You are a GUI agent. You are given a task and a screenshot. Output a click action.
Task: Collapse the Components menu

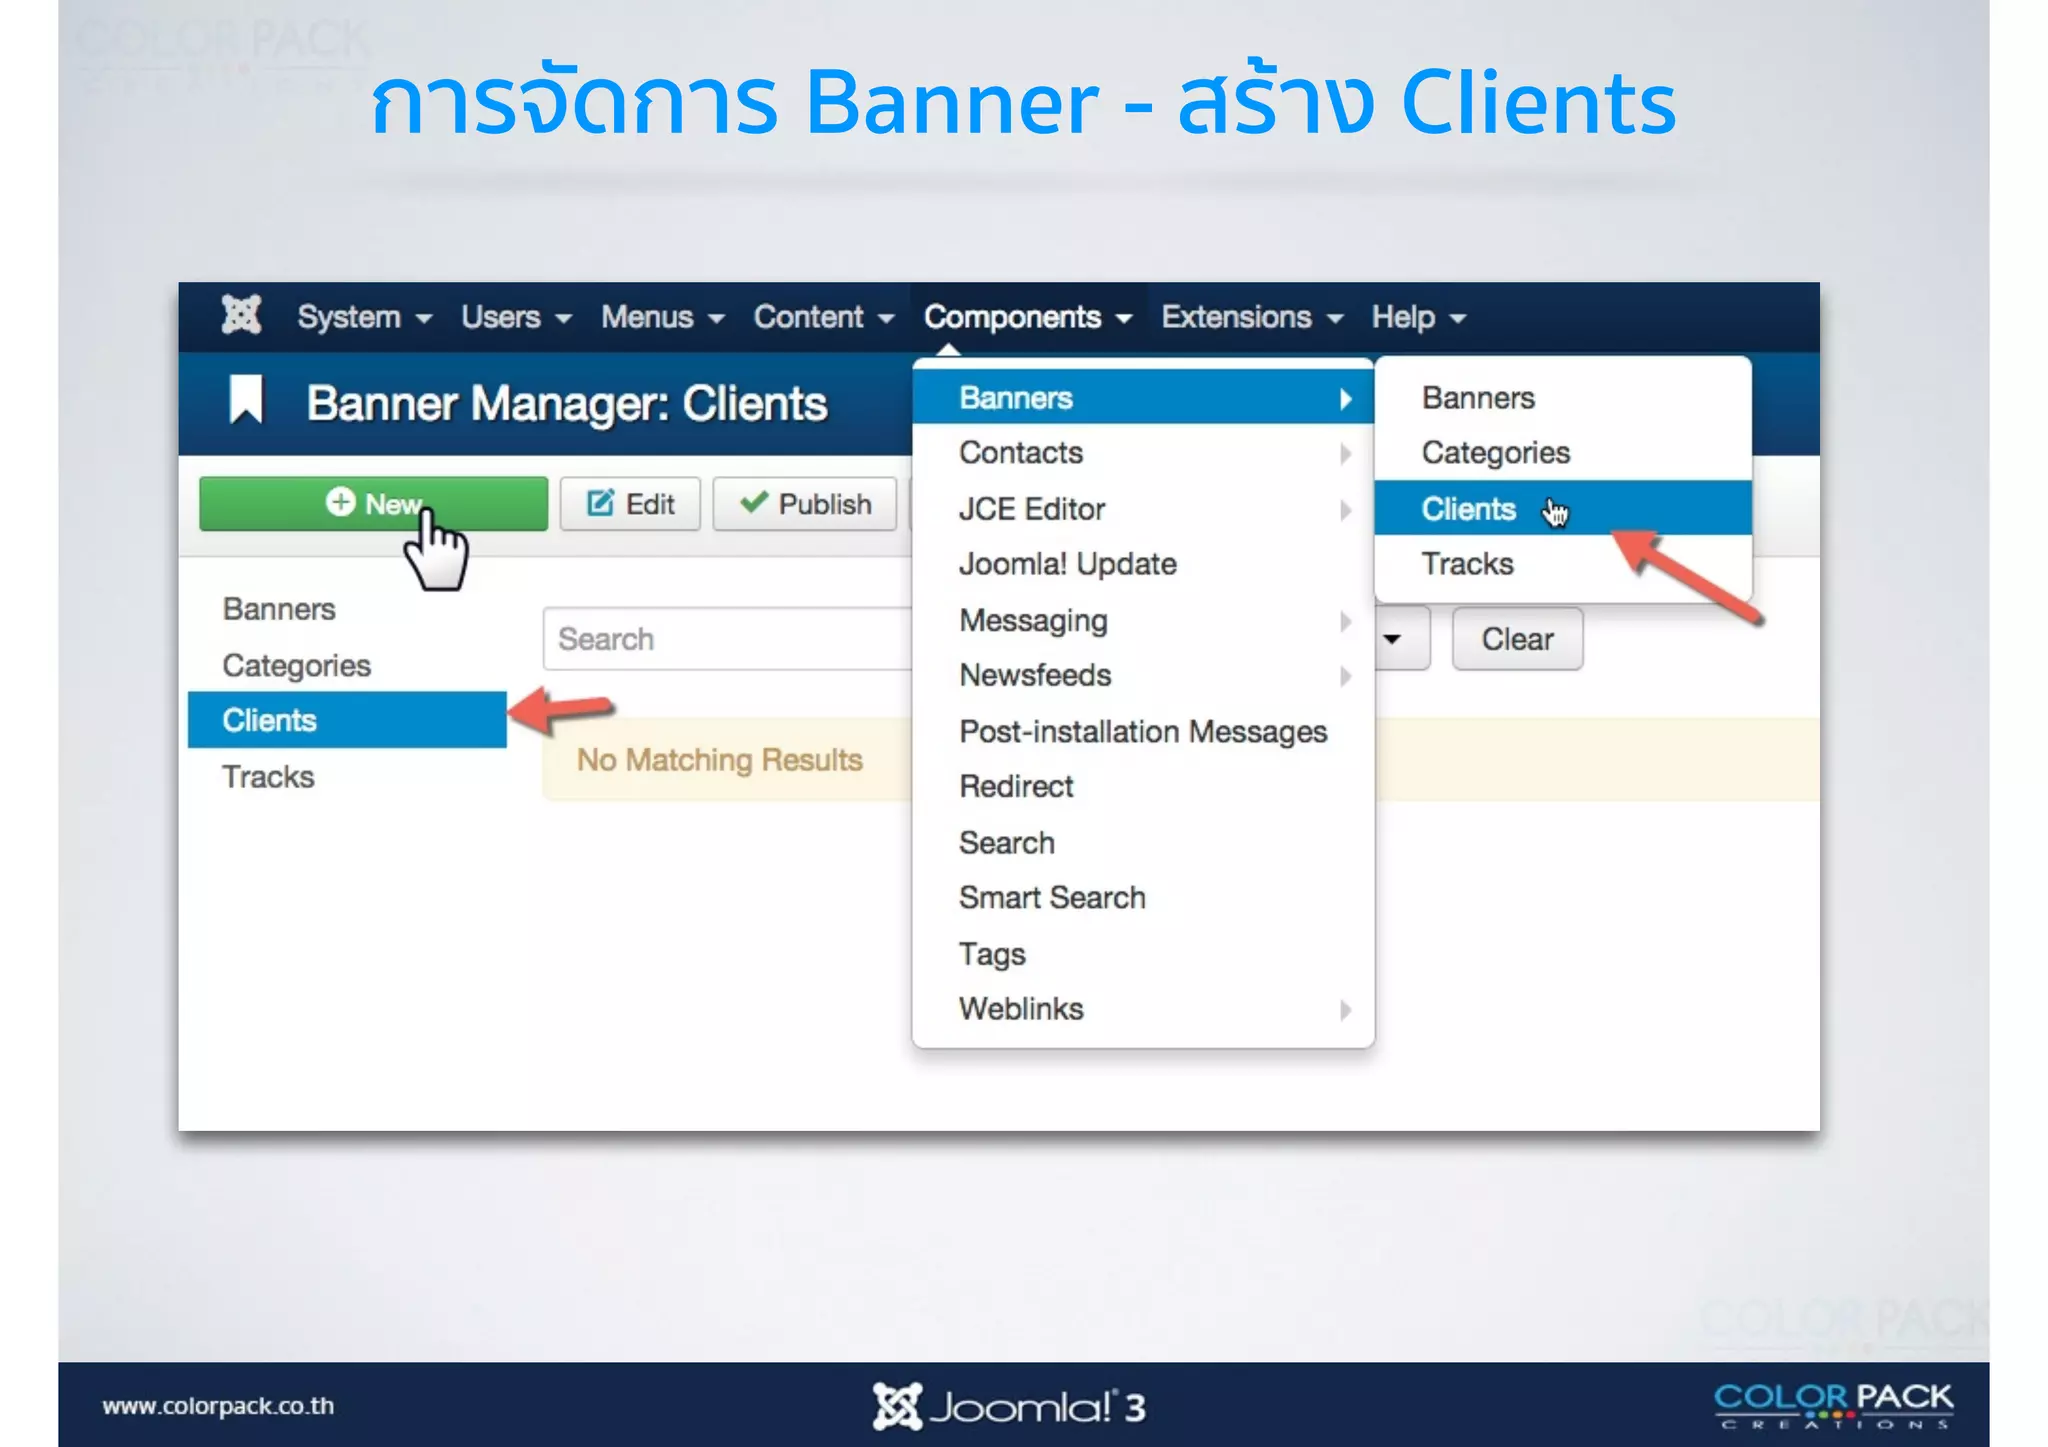pyautogui.click(x=1027, y=317)
